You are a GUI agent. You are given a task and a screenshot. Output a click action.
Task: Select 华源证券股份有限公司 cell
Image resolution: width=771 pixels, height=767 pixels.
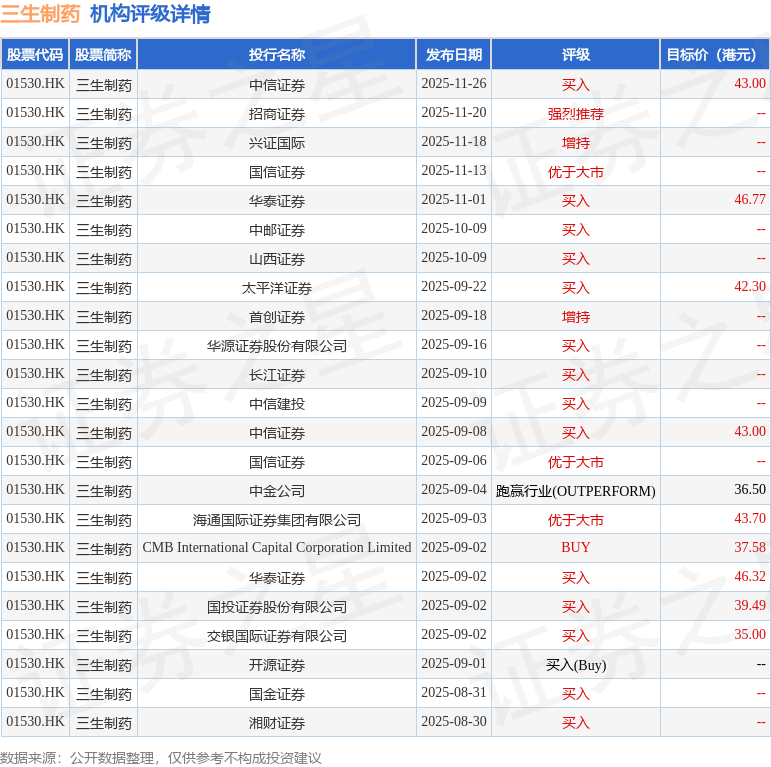pos(277,346)
